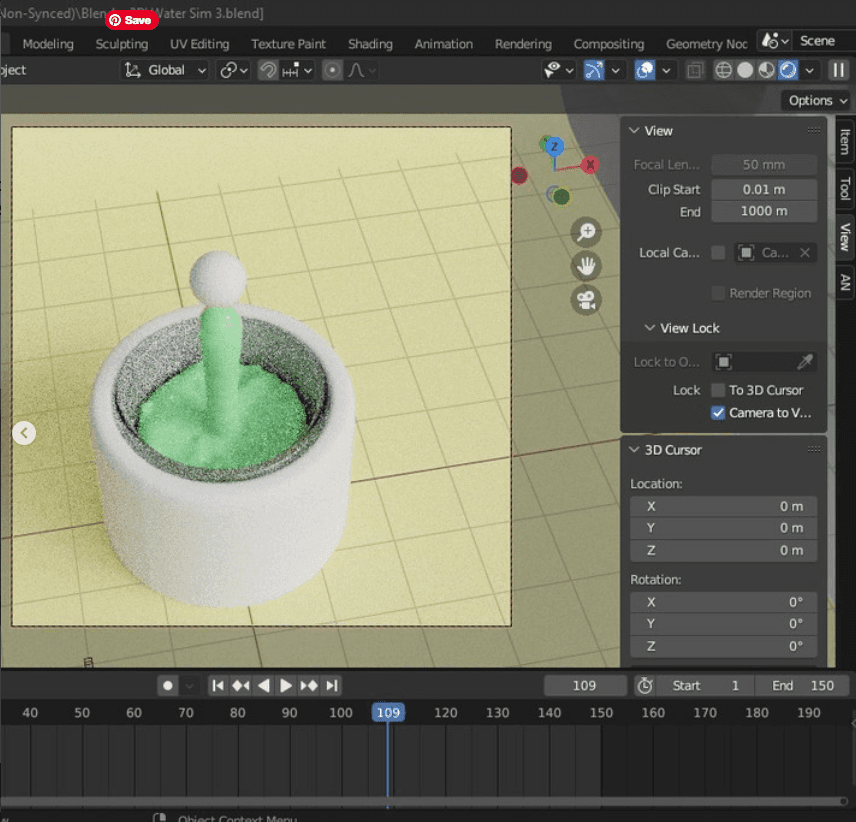Open the Options dropdown

pyautogui.click(x=816, y=100)
